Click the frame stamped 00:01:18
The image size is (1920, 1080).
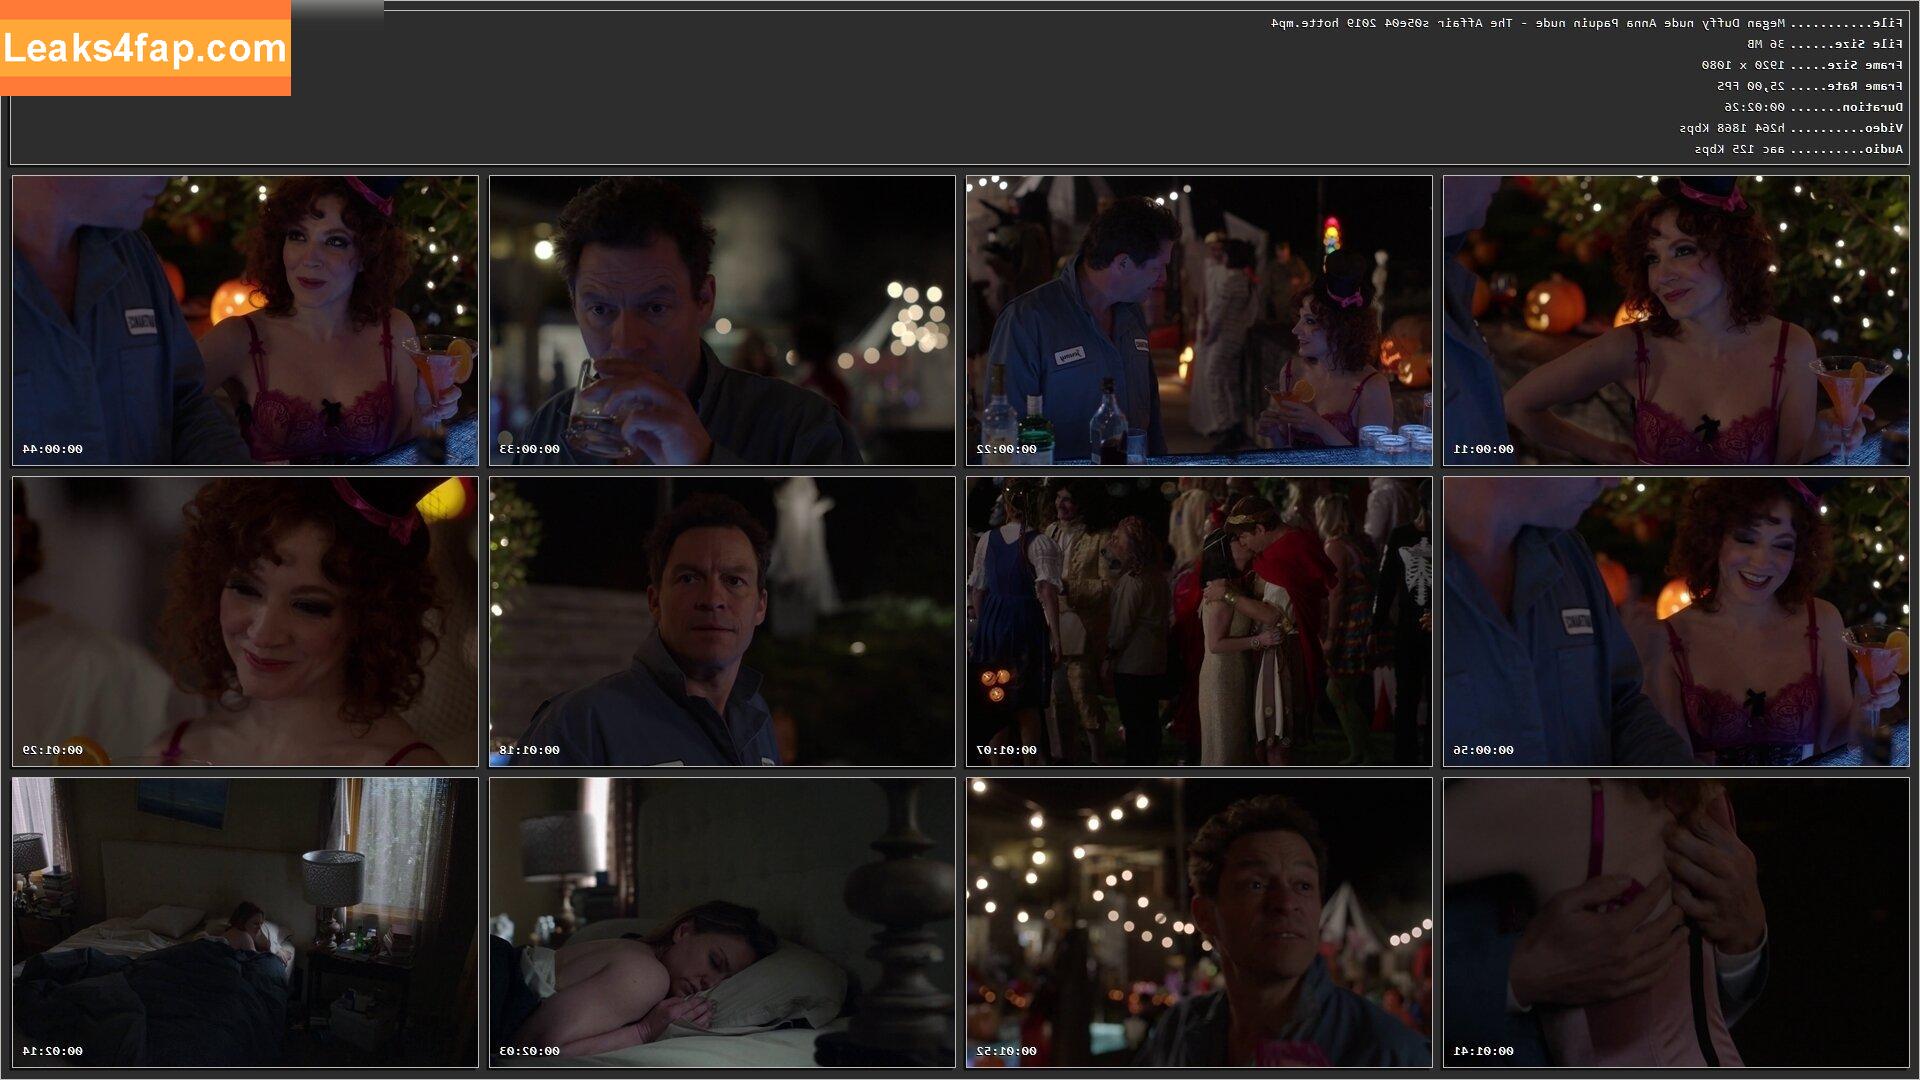click(722, 621)
